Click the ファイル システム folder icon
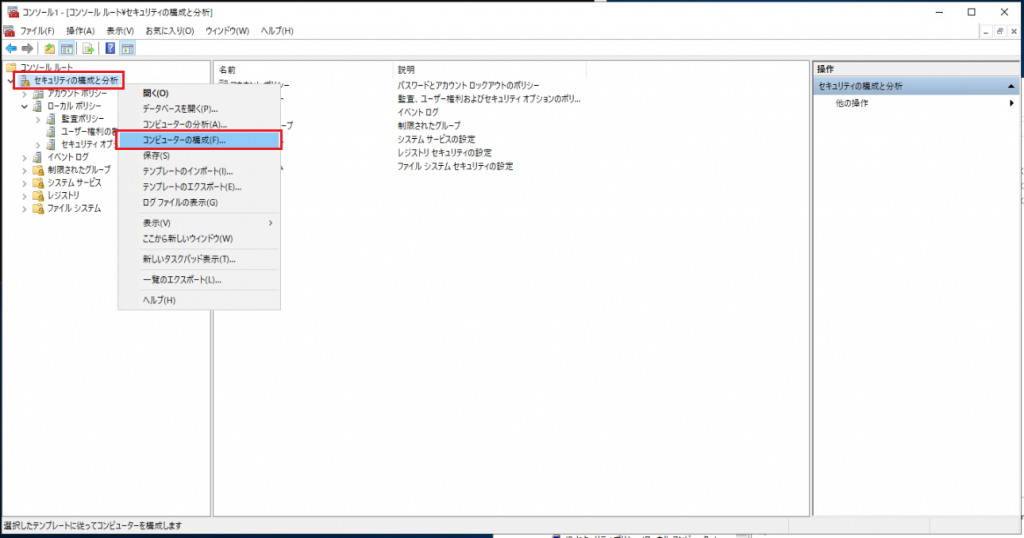1024x538 pixels. pyautogui.click(x=38, y=208)
